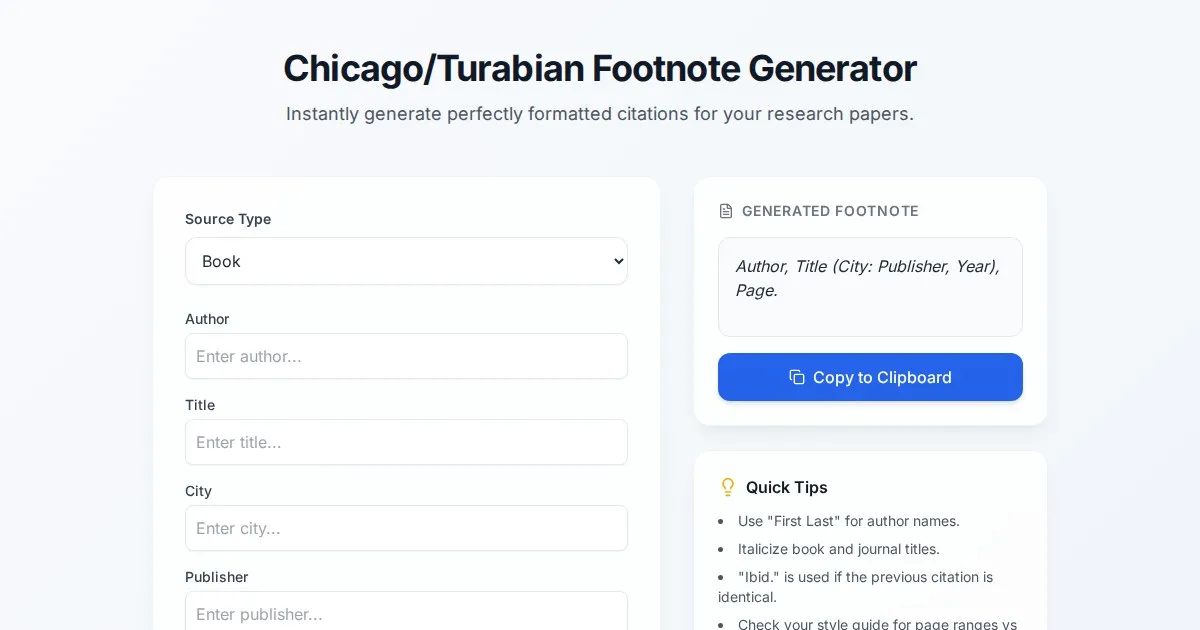Click the Chicago/Turabian Footnote Generator heading
The width and height of the screenshot is (1200, 630).
coord(600,69)
